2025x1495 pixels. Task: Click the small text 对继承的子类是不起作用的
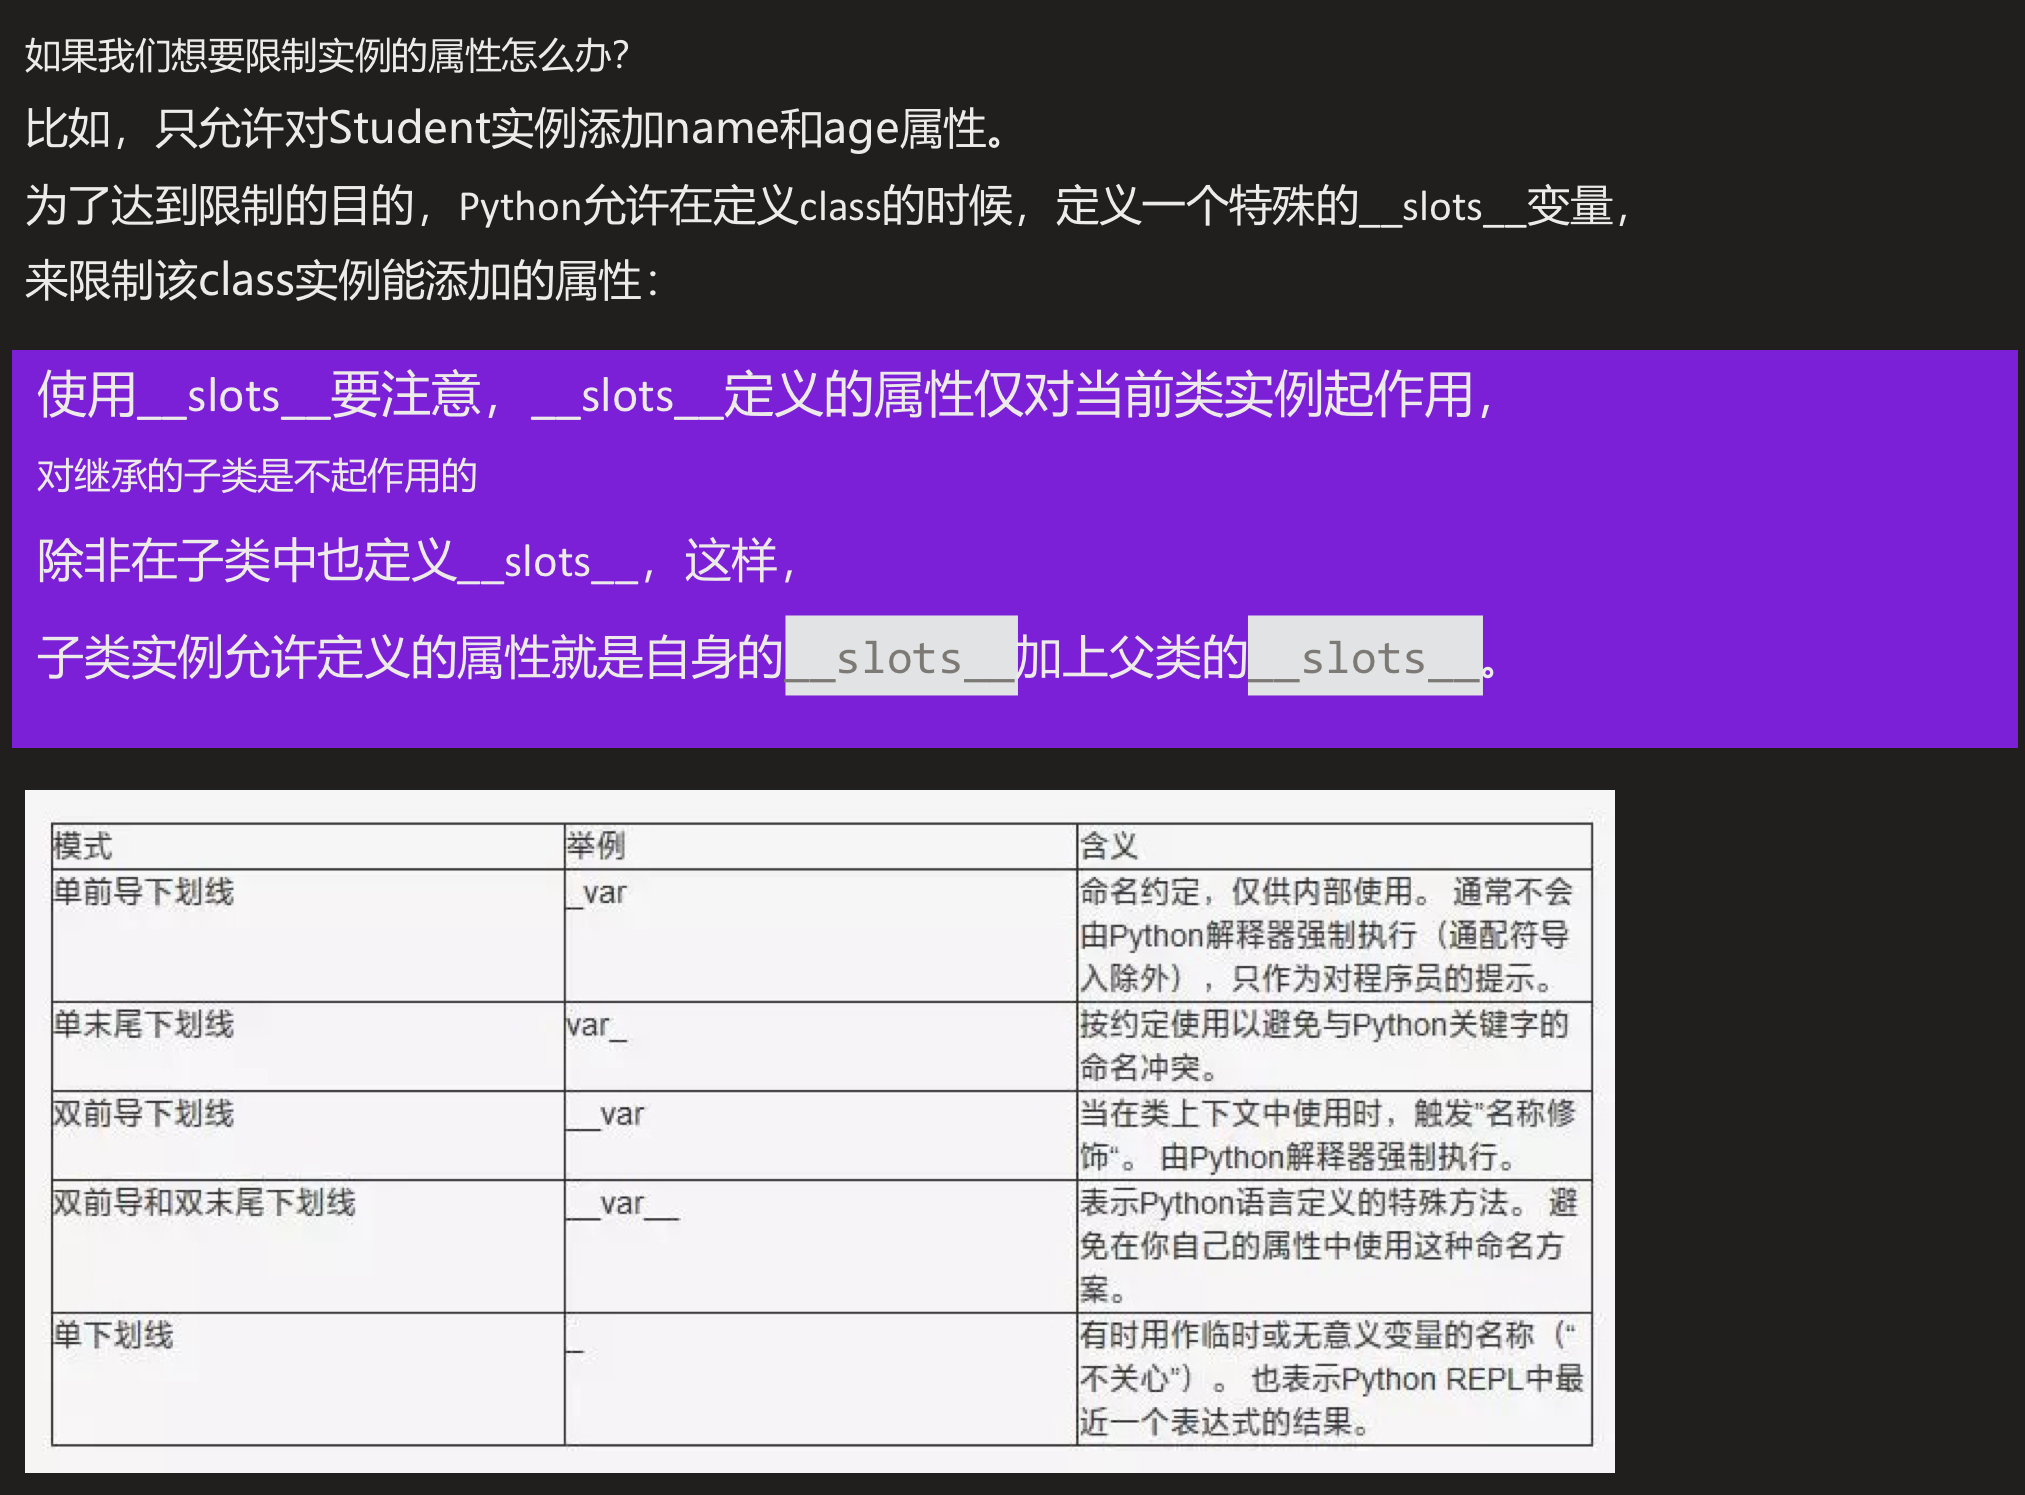tap(257, 475)
